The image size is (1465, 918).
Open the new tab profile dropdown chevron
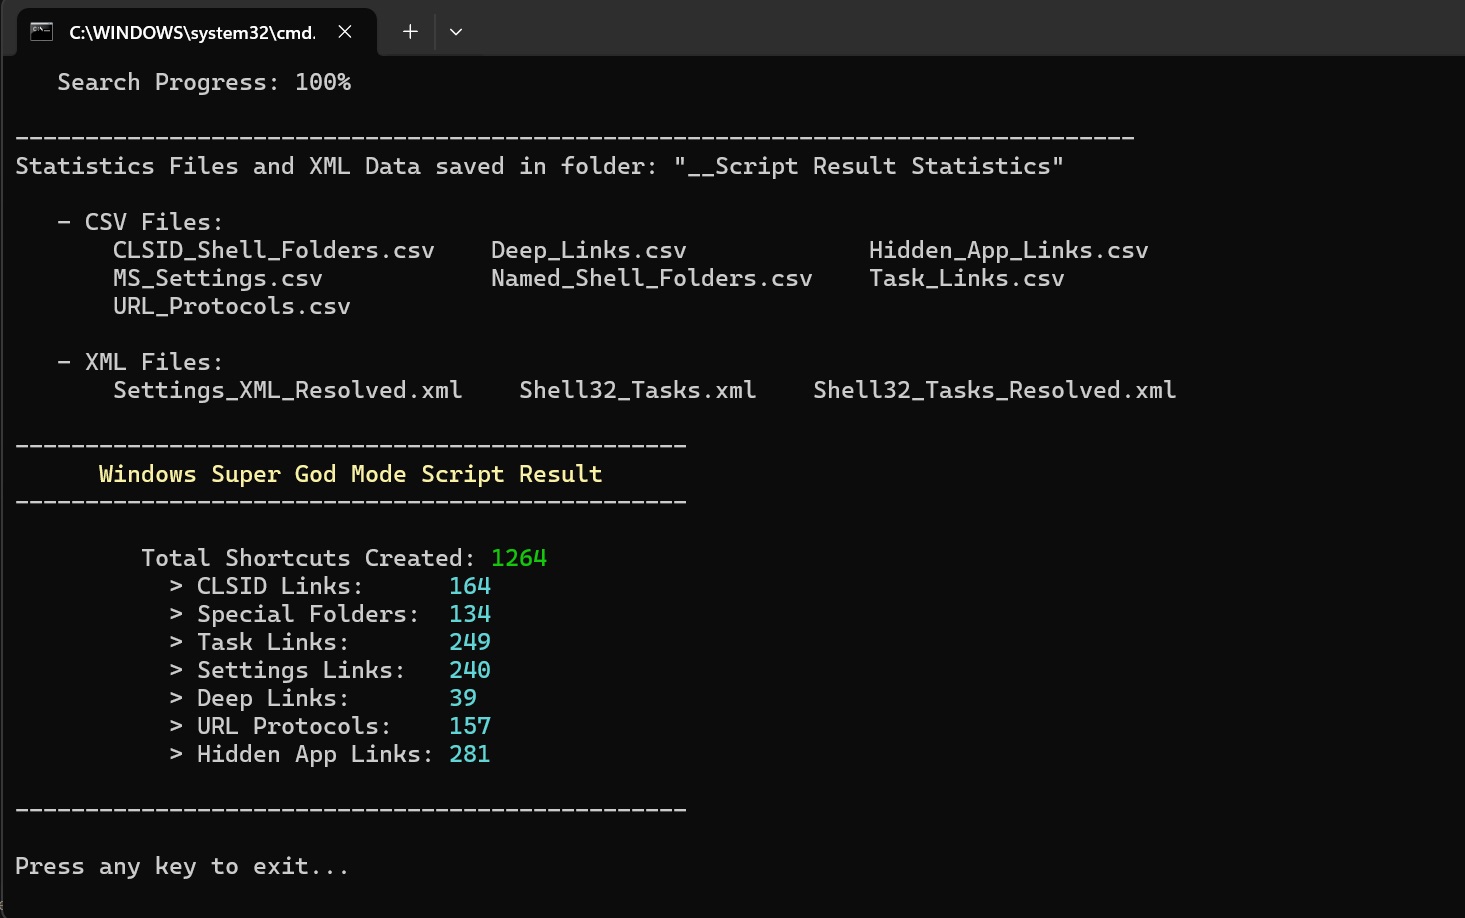pyautogui.click(x=456, y=31)
